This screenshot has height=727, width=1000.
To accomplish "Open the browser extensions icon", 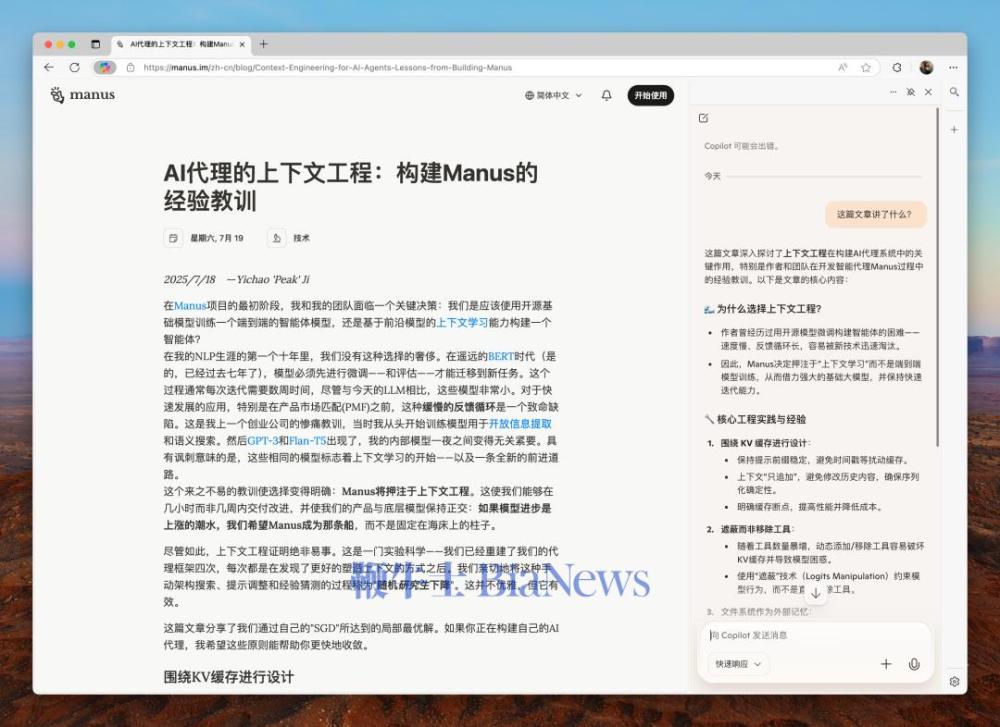I will tap(897, 67).
